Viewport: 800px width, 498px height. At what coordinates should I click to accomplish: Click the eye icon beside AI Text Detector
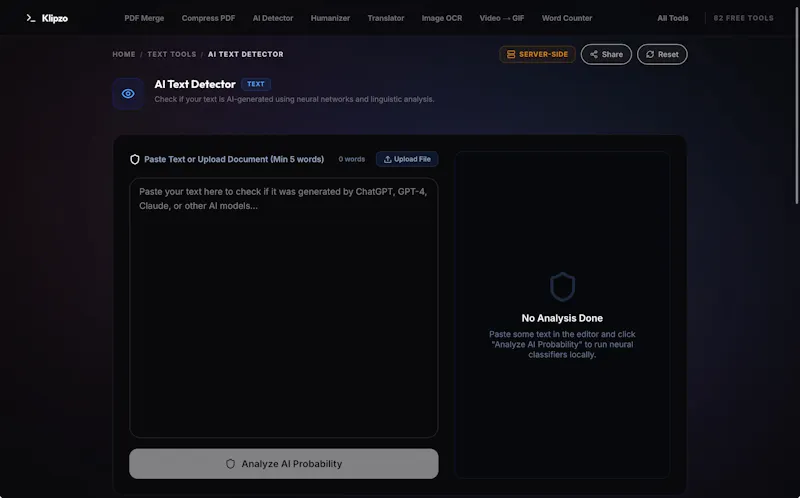128,94
